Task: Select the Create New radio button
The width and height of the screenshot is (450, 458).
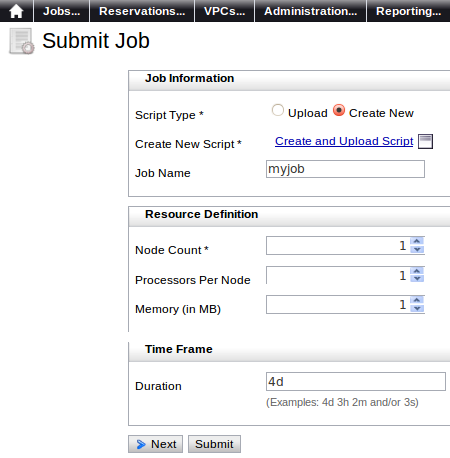Action: (339, 110)
